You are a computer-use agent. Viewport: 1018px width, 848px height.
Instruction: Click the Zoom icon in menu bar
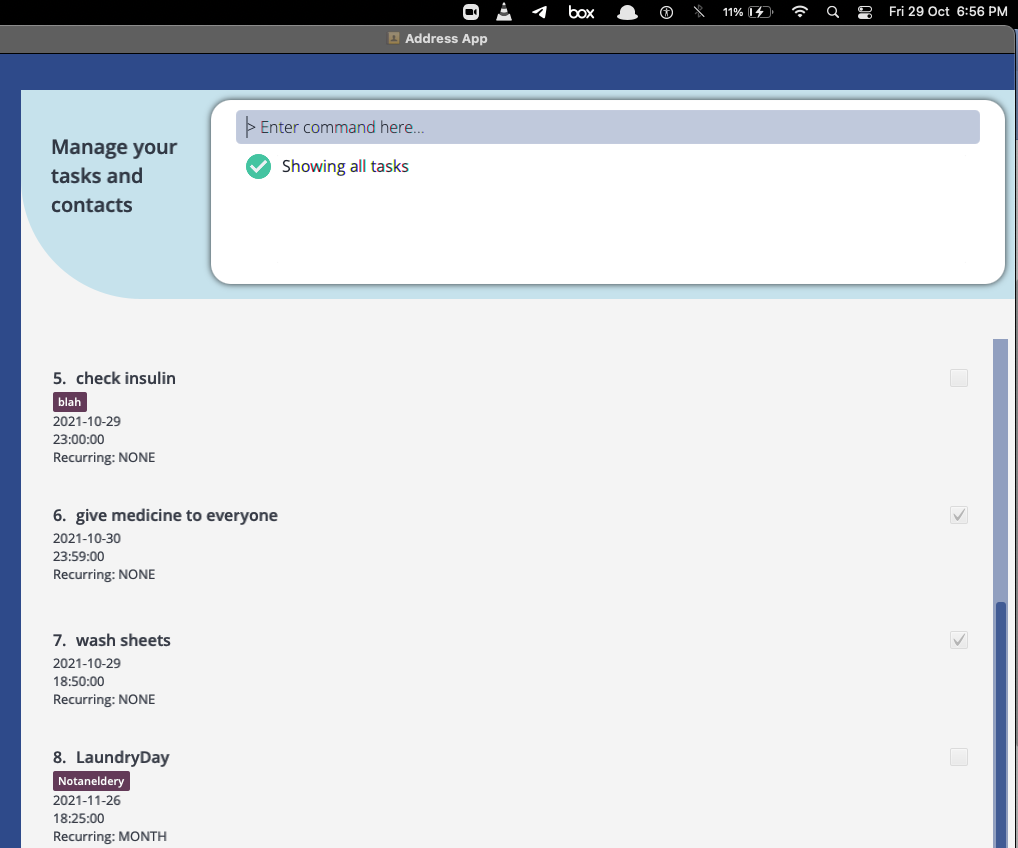coord(471,12)
